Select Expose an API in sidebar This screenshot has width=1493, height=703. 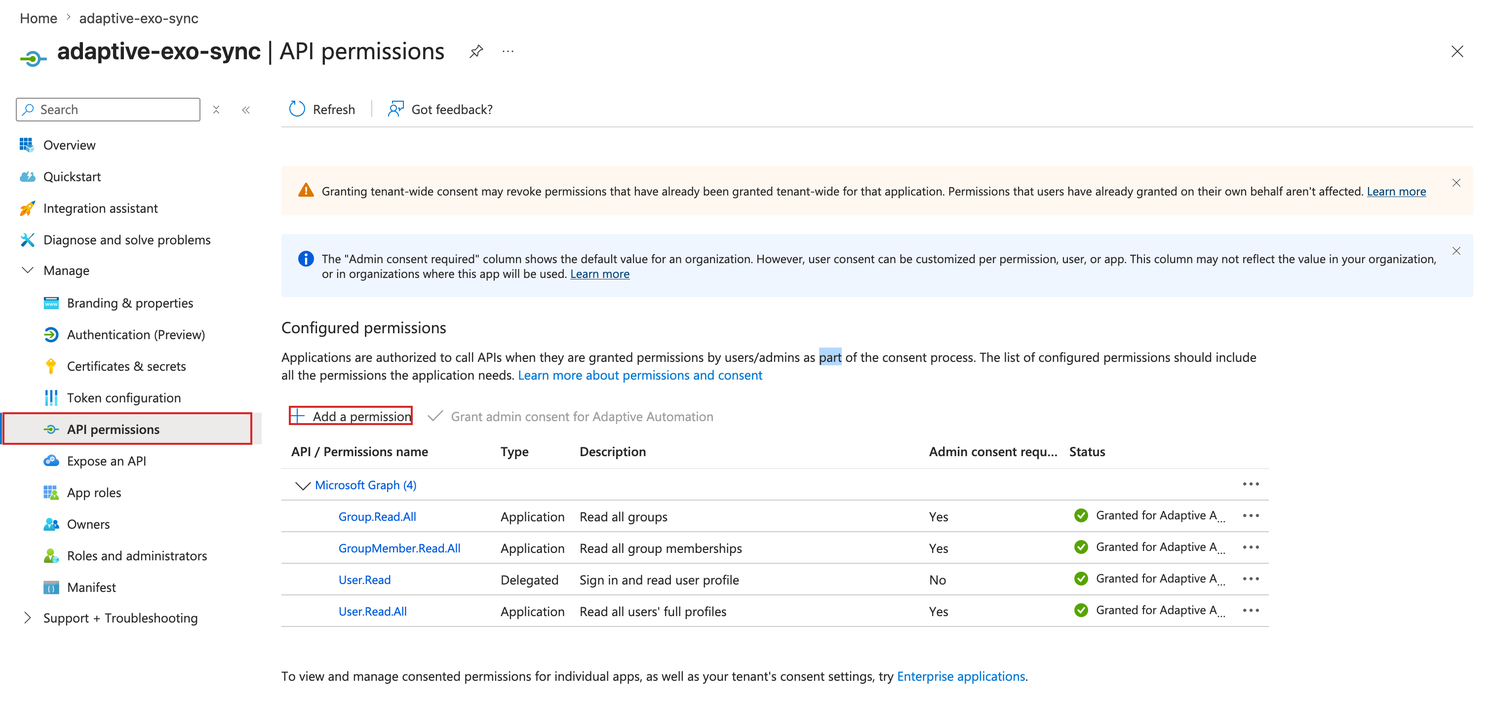click(x=106, y=461)
